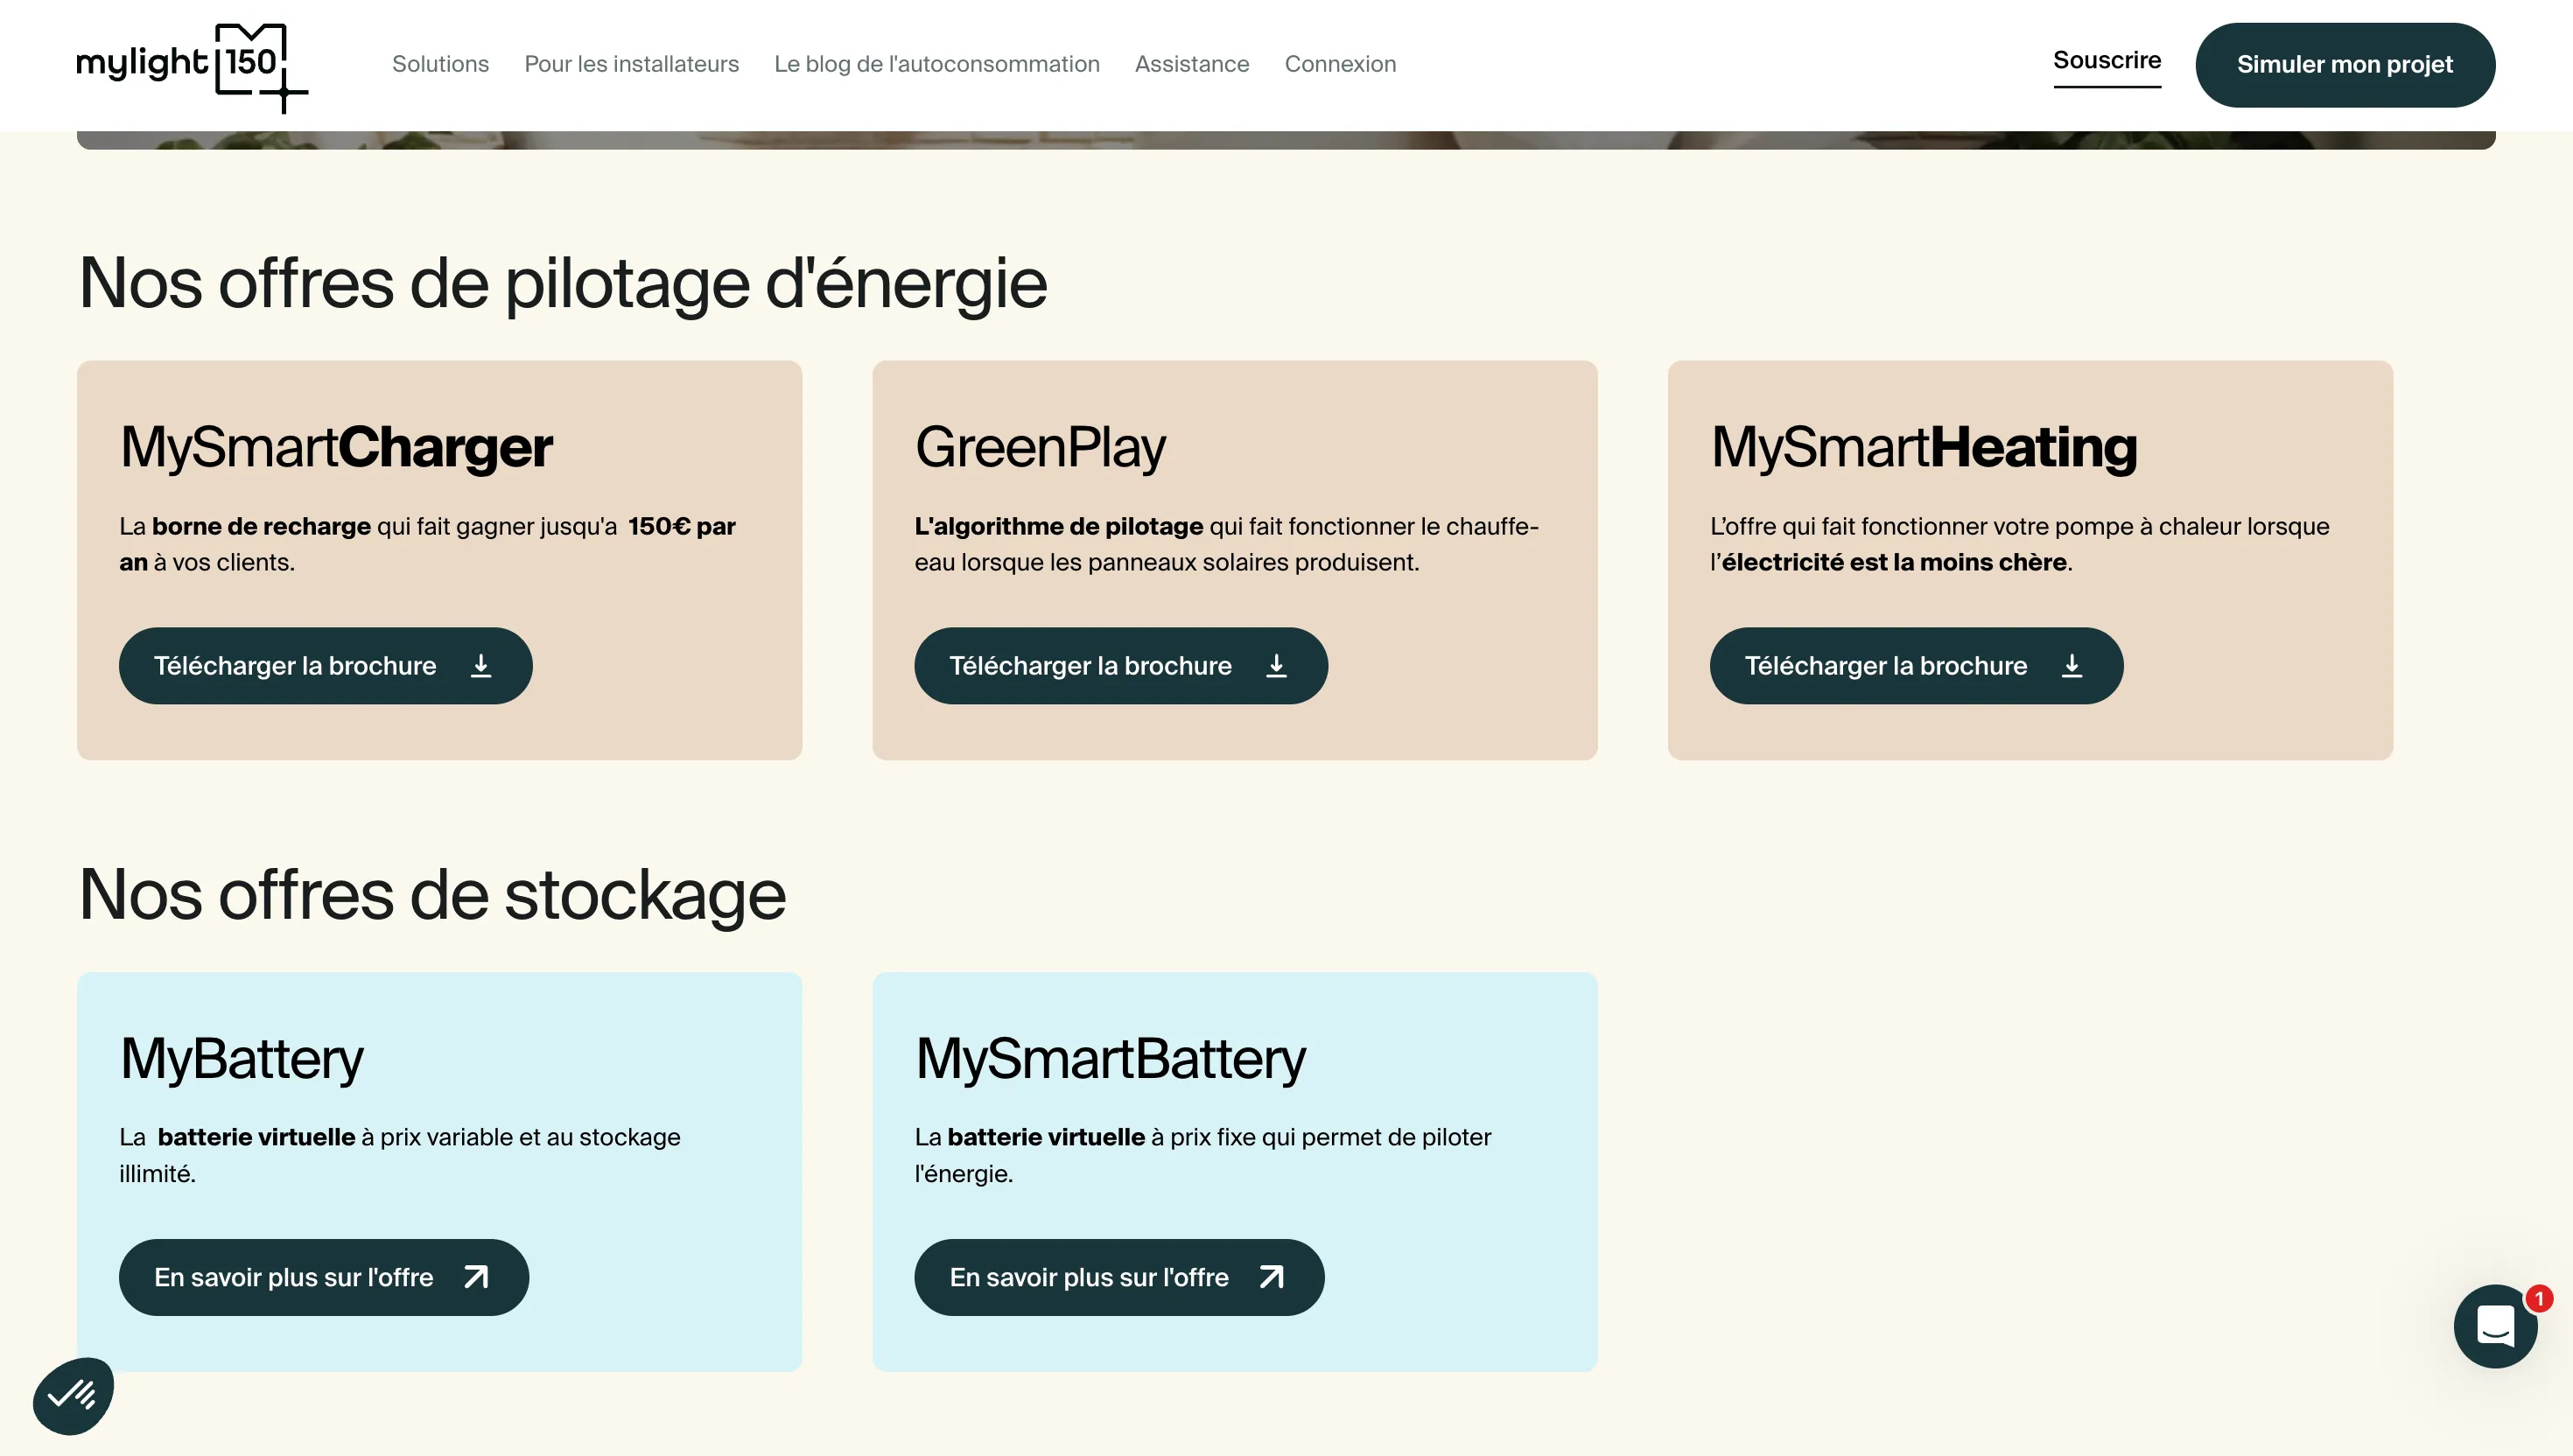The height and width of the screenshot is (1456, 2573).
Task: Click the text "électricité est la moins chère"
Action: (1894, 562)
